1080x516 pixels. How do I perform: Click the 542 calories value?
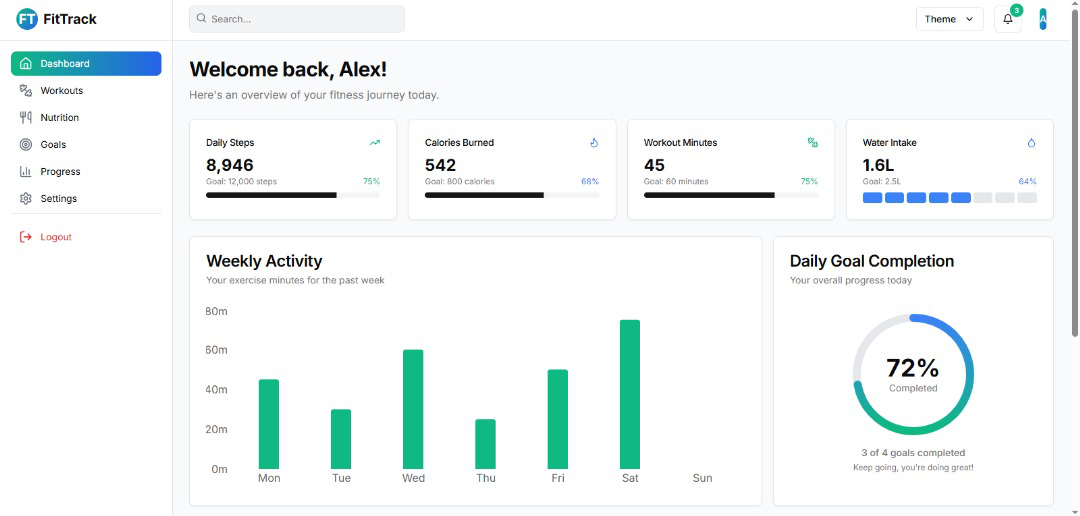pos(441,165)
